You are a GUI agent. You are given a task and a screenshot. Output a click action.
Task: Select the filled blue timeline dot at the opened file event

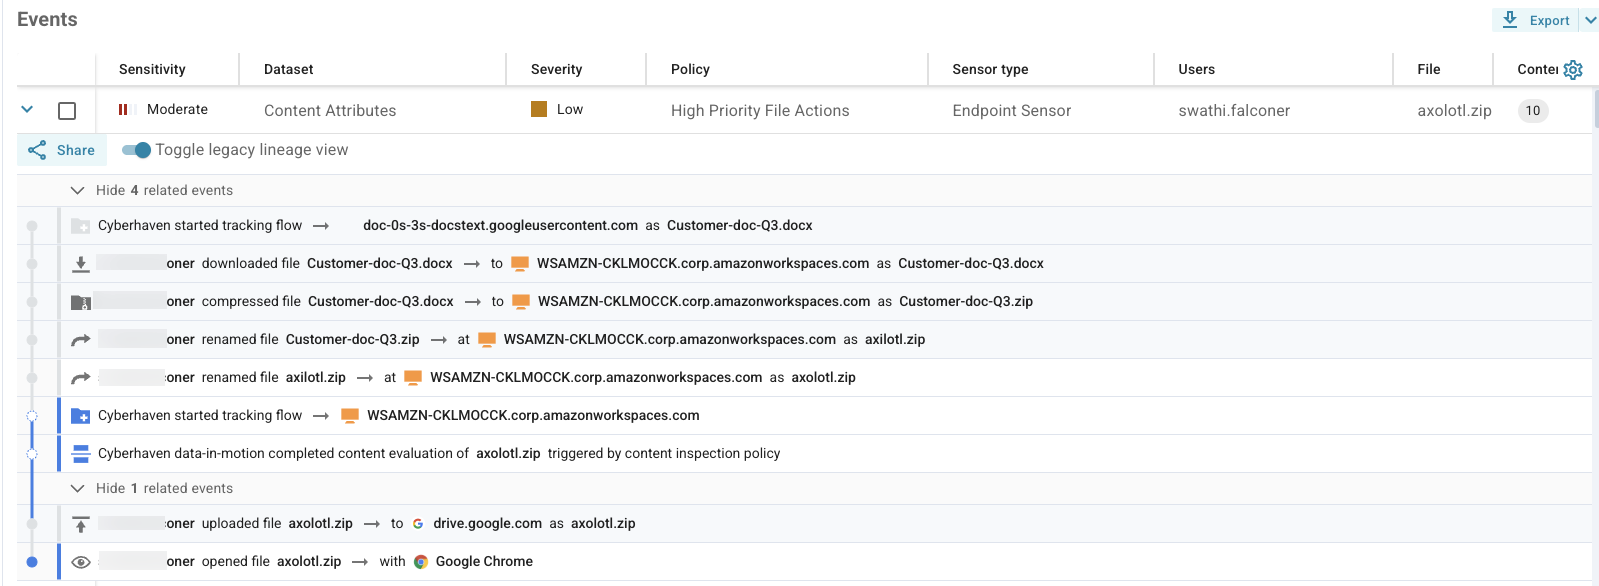[32, 562]
